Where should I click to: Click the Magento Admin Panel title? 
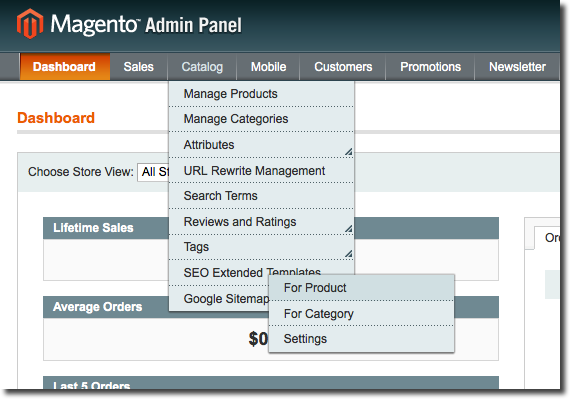point(146,24)
